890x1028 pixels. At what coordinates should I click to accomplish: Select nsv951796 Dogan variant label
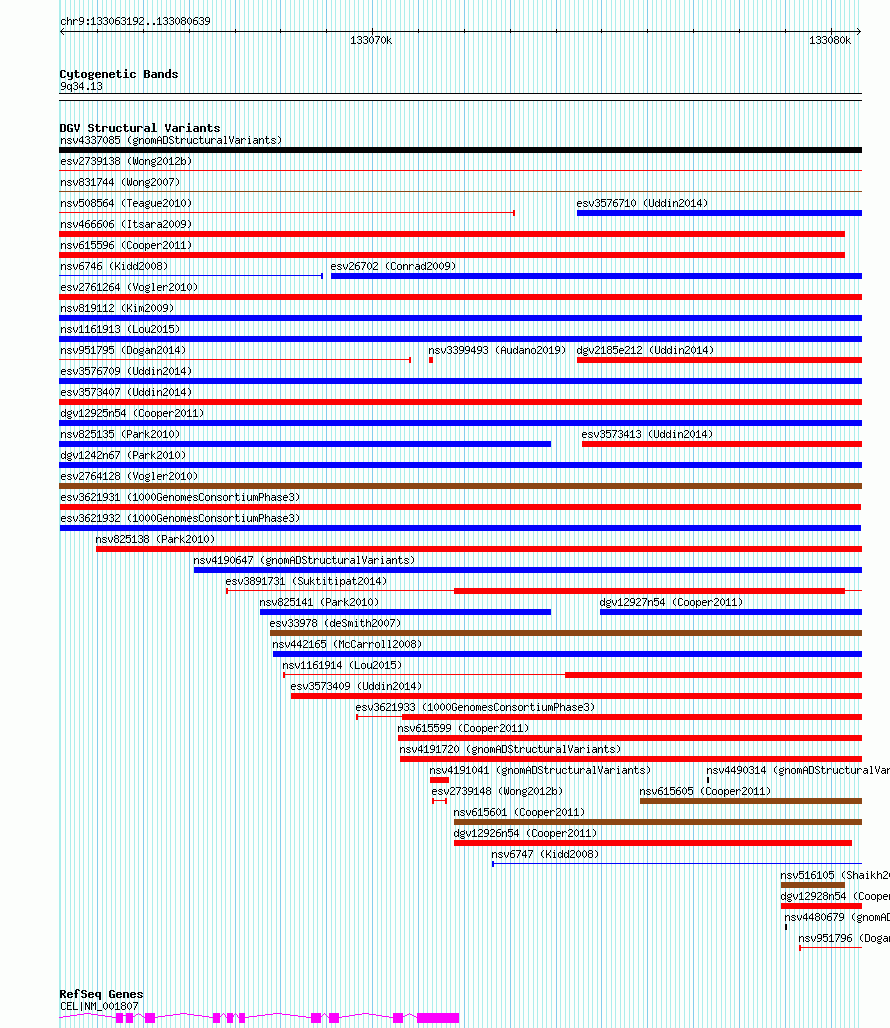pos(844,938)
